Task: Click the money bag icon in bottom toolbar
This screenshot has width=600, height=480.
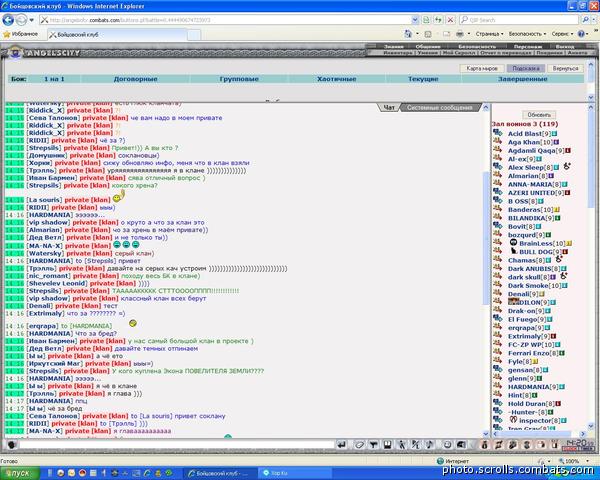Action: pyautogui.click(x=484, y=445)
